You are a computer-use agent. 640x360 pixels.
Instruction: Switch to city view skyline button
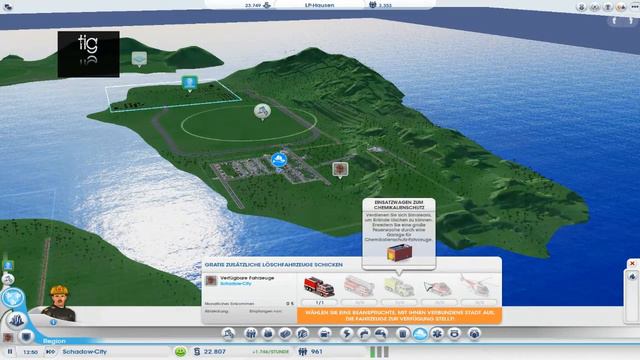[x=17, y=320]
